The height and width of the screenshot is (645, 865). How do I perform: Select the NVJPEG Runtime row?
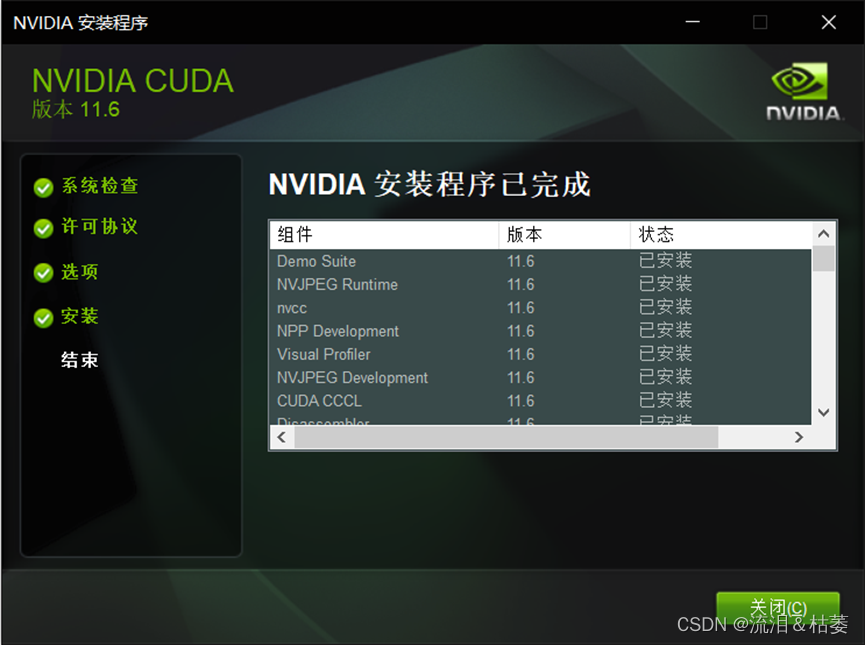tap(541, 285)
